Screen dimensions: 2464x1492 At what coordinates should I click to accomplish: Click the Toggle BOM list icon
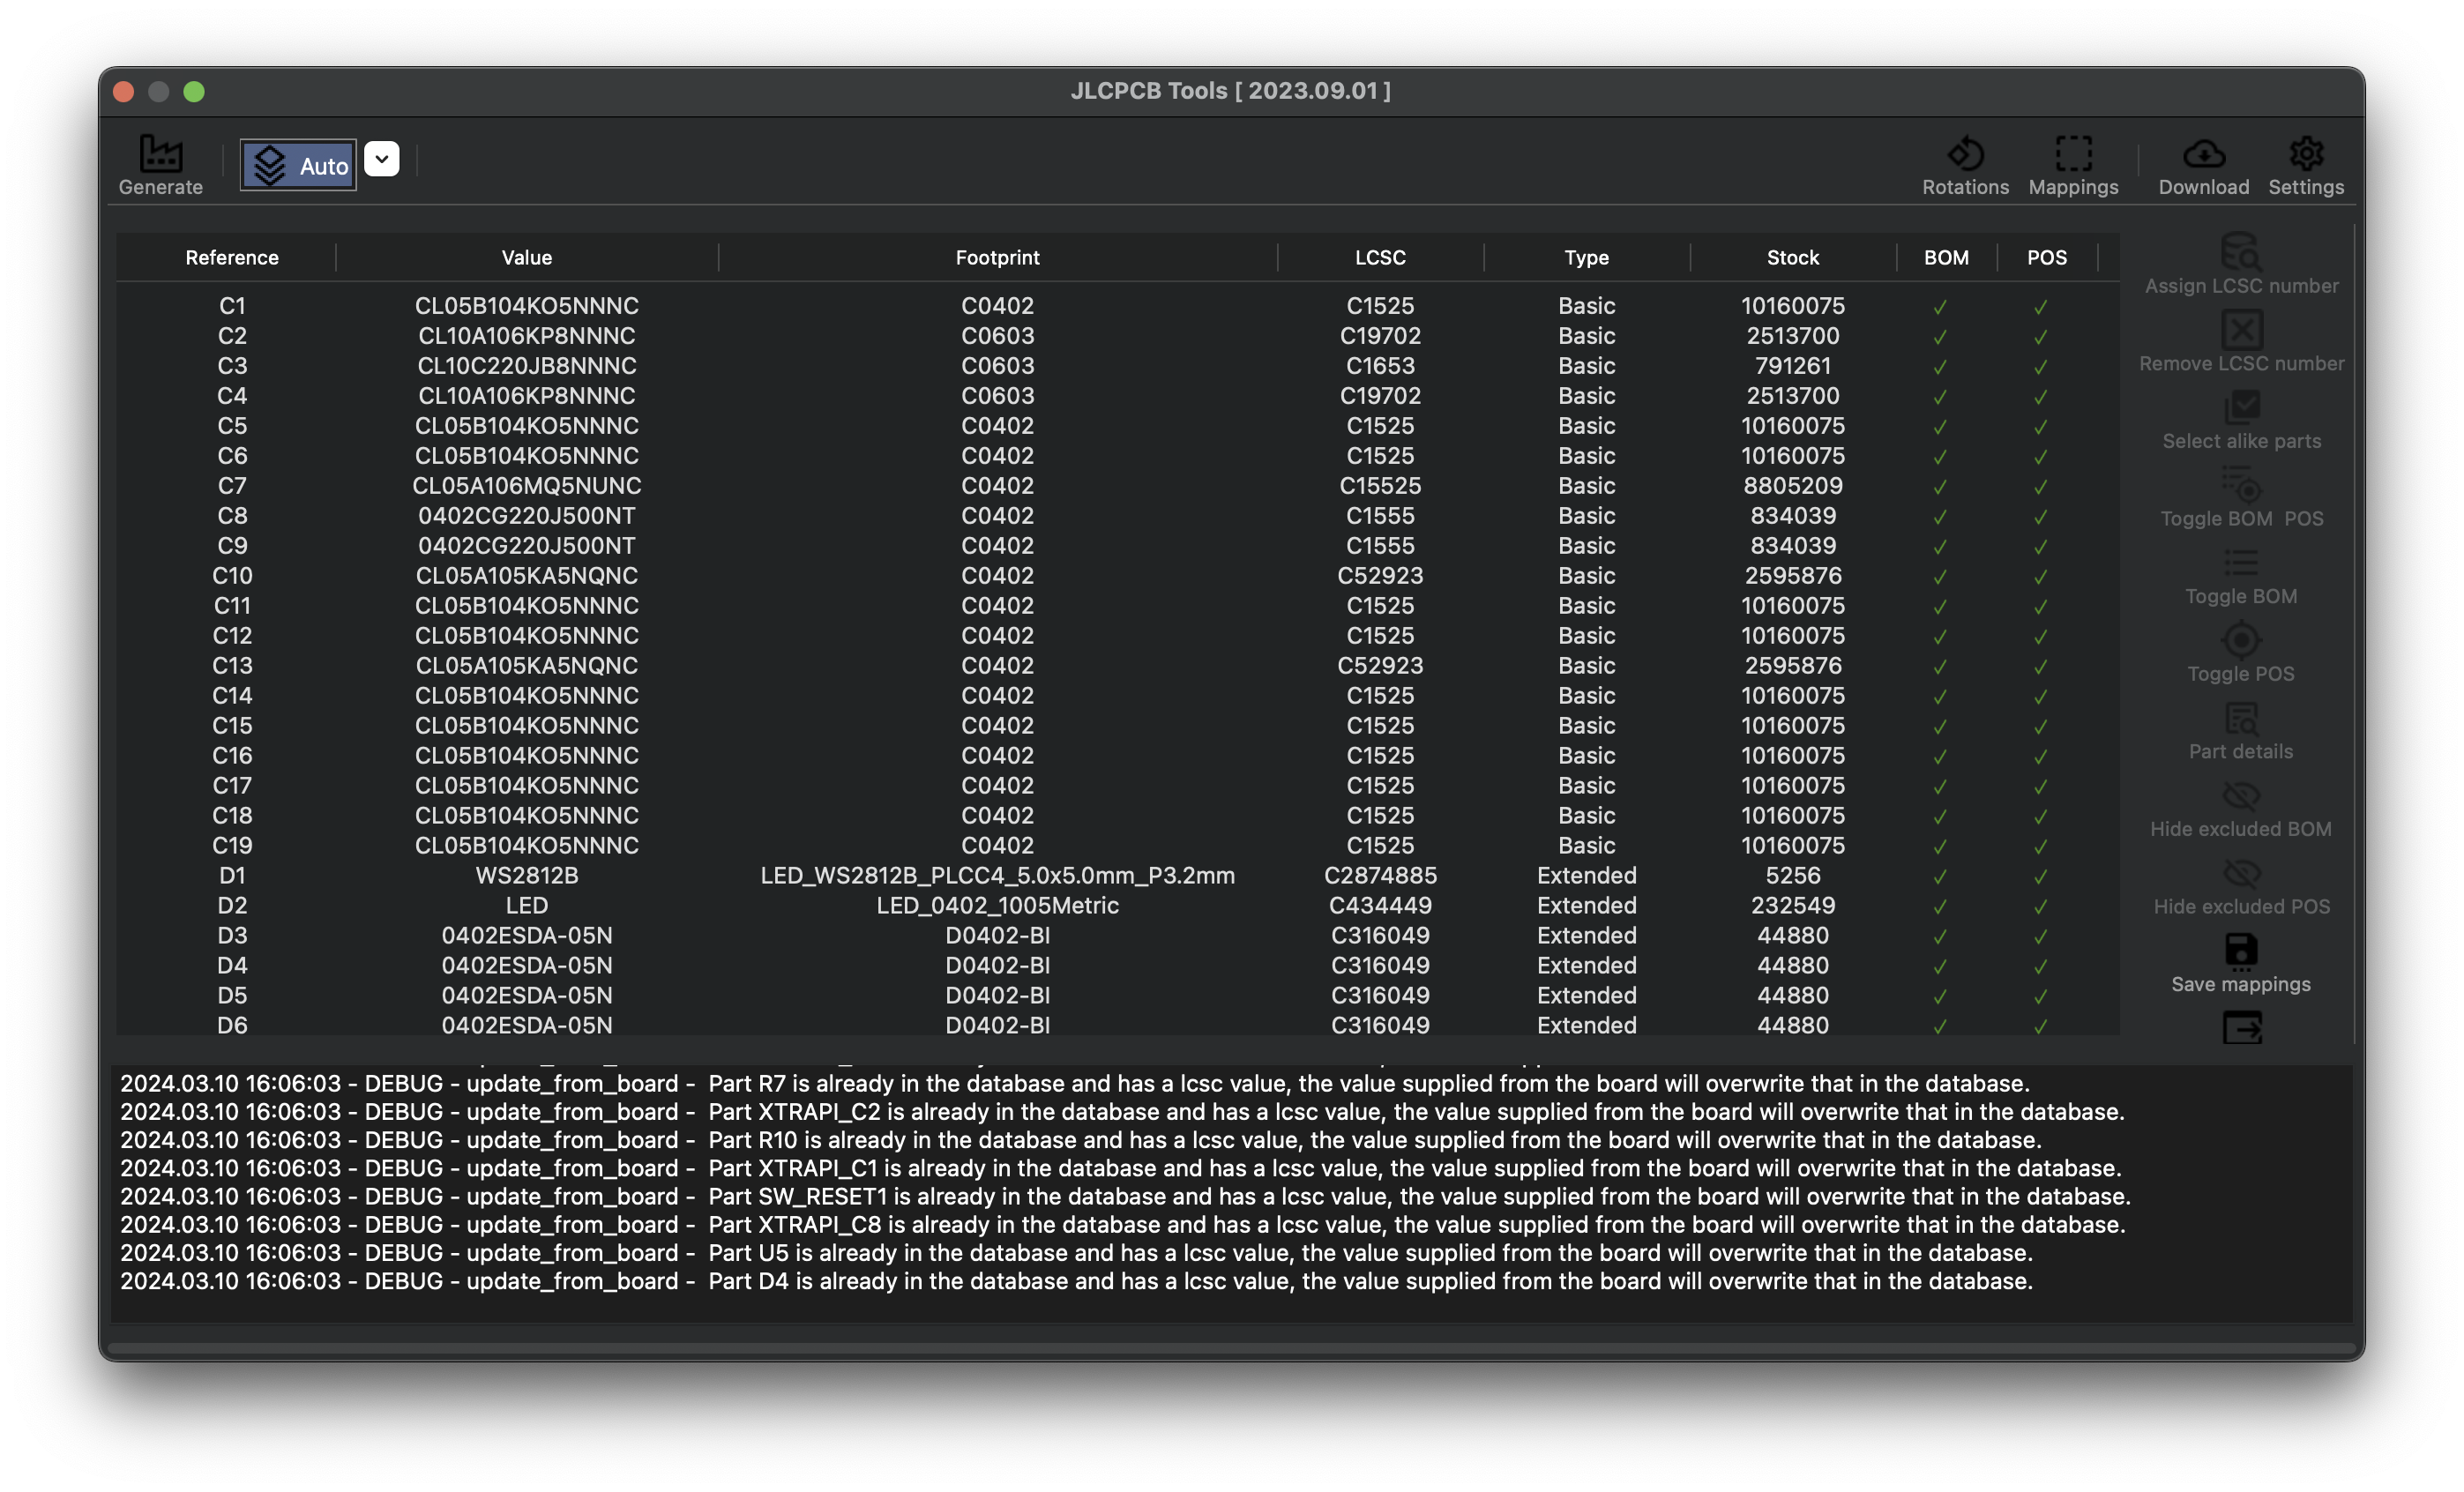(2241, 562)
